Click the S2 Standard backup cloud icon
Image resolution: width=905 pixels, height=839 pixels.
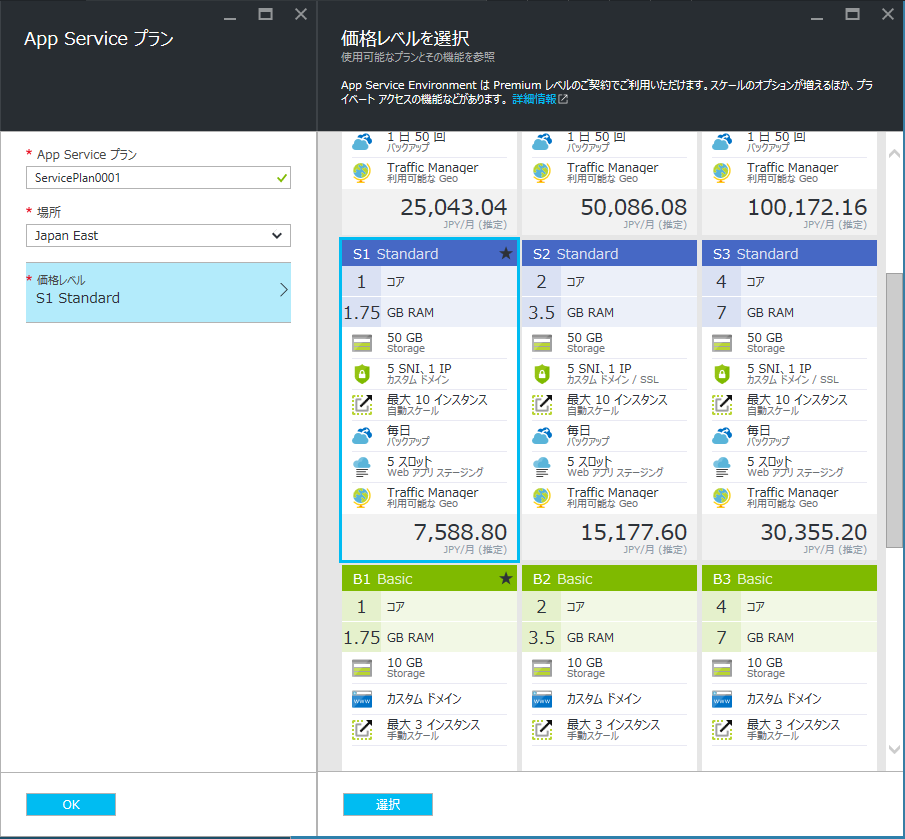pyautogui.click(x=542, y=436)
